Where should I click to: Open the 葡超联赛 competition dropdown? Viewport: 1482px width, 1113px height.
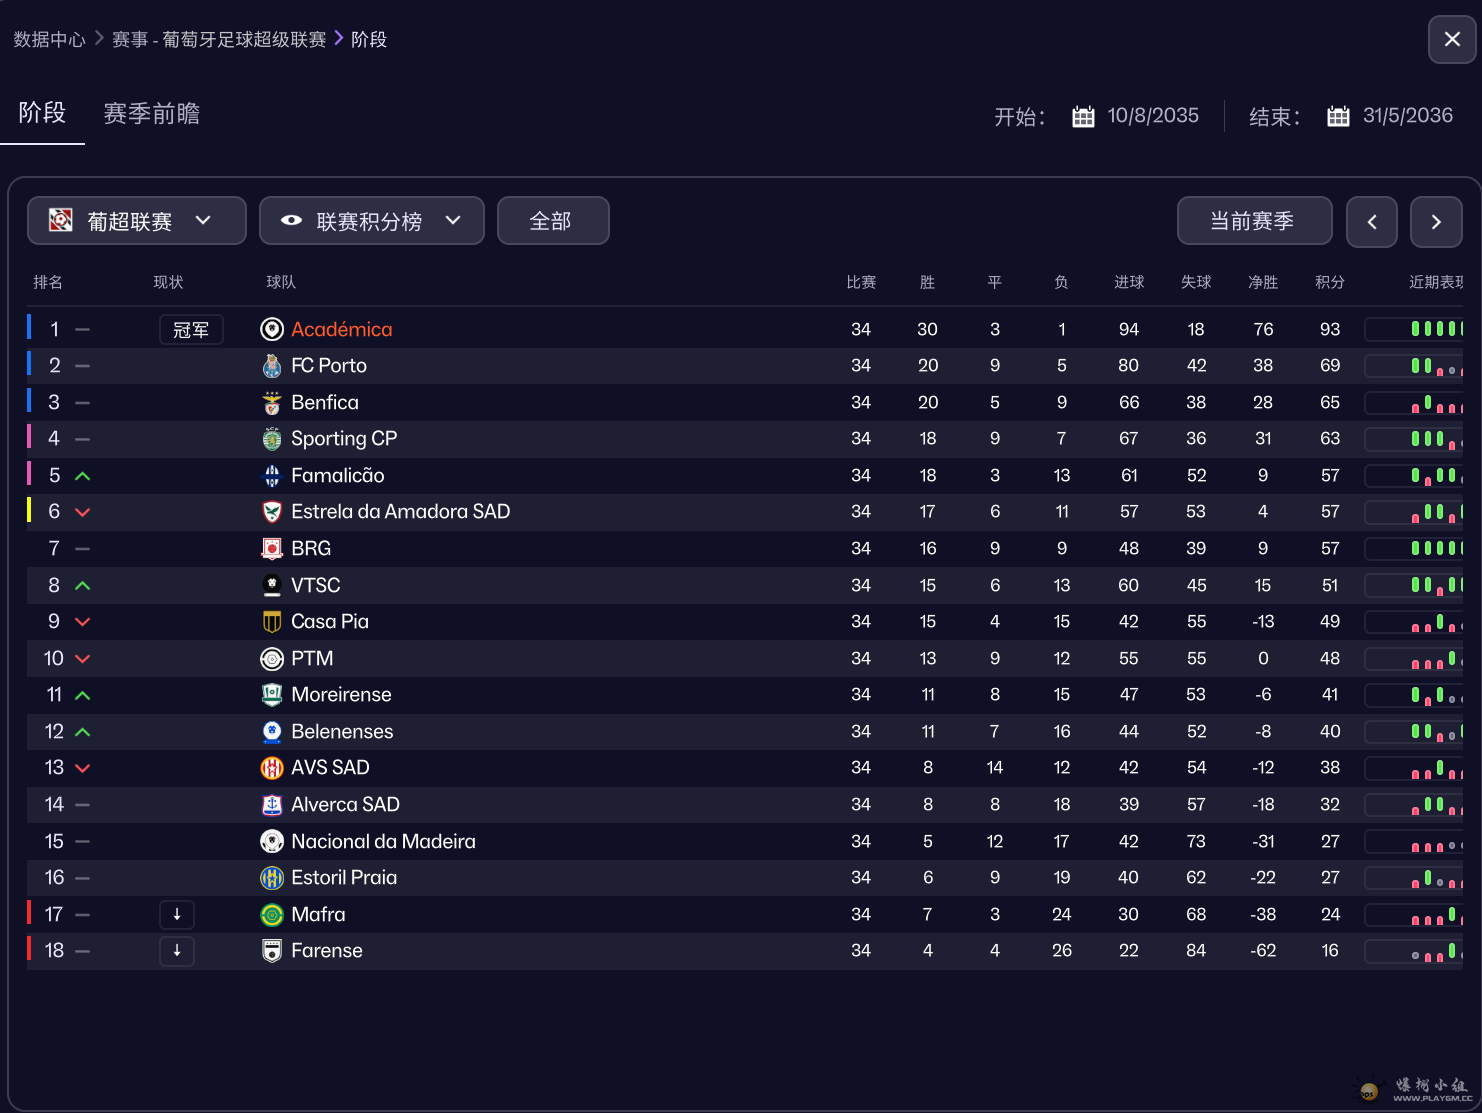pos(137,221)
